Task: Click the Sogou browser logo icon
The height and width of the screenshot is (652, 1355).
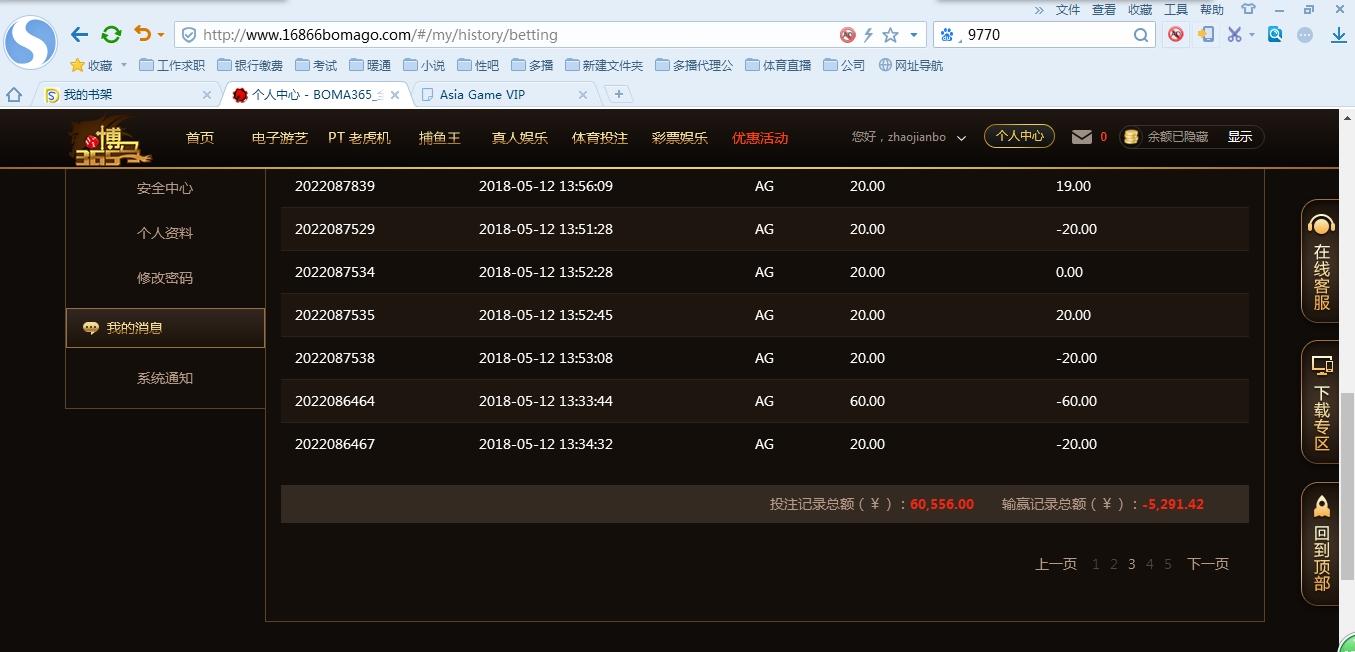Action: coord(30,40)
